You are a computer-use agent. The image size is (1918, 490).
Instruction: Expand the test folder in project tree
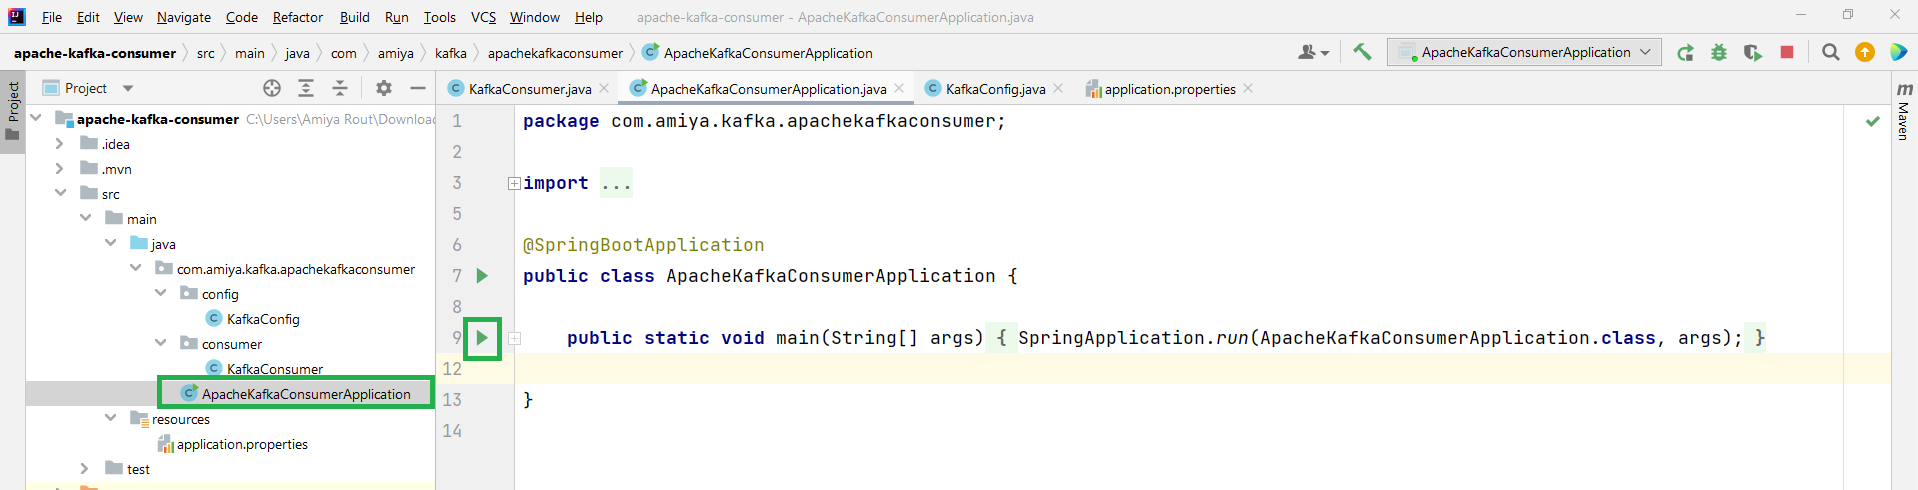(x=85, y=469)
